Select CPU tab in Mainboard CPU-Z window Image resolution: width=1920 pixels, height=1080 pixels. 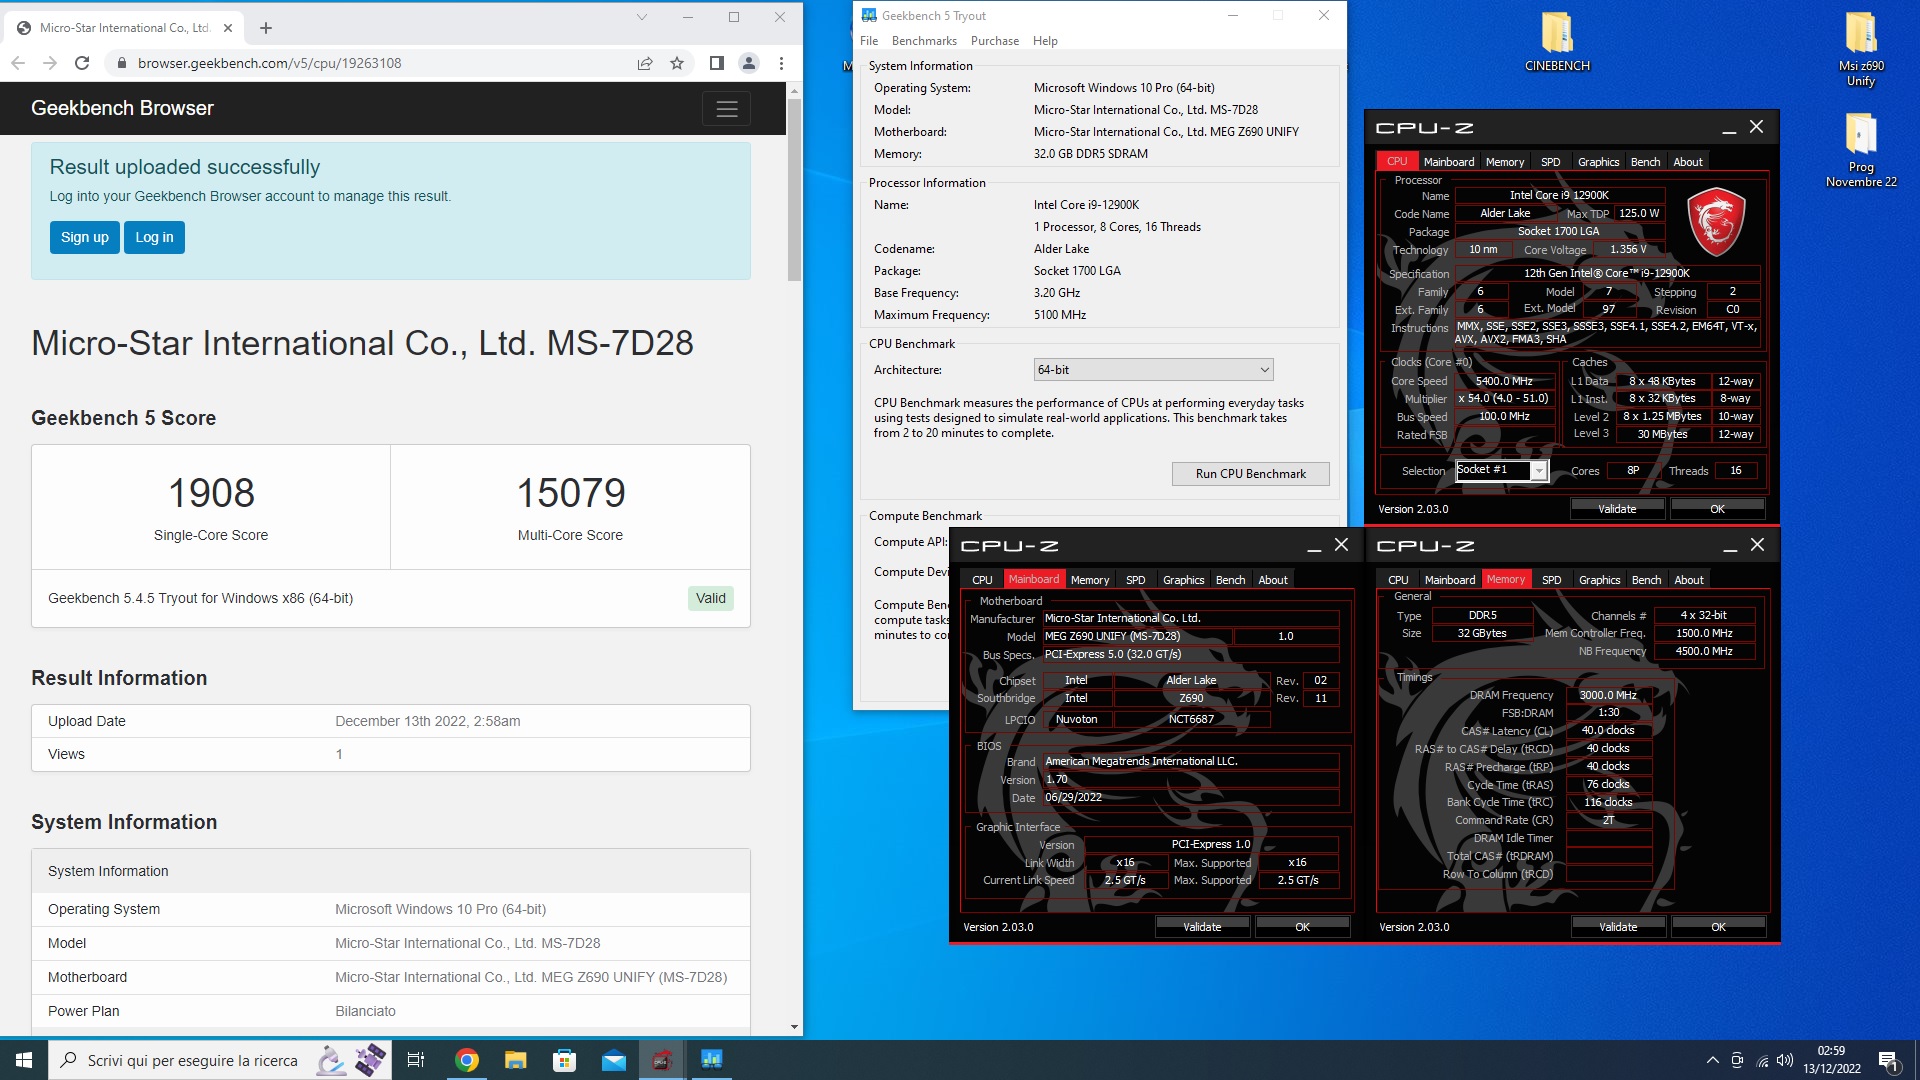(982, 580)
